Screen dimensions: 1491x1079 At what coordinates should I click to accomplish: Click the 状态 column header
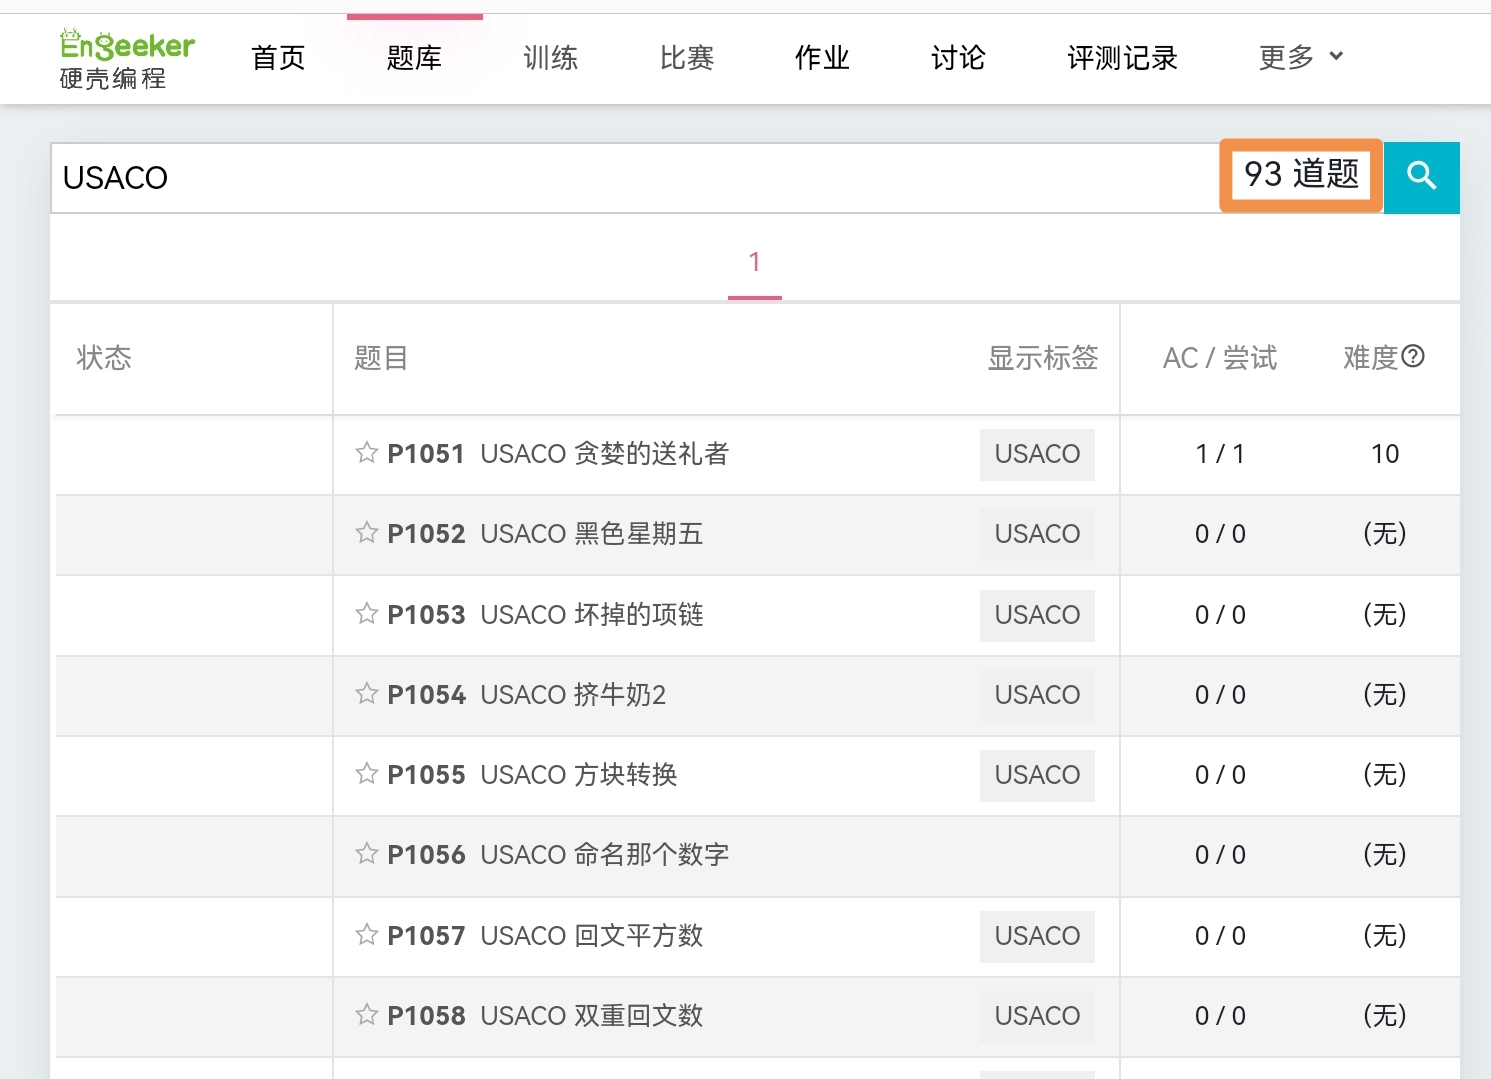tap(104, 358)
